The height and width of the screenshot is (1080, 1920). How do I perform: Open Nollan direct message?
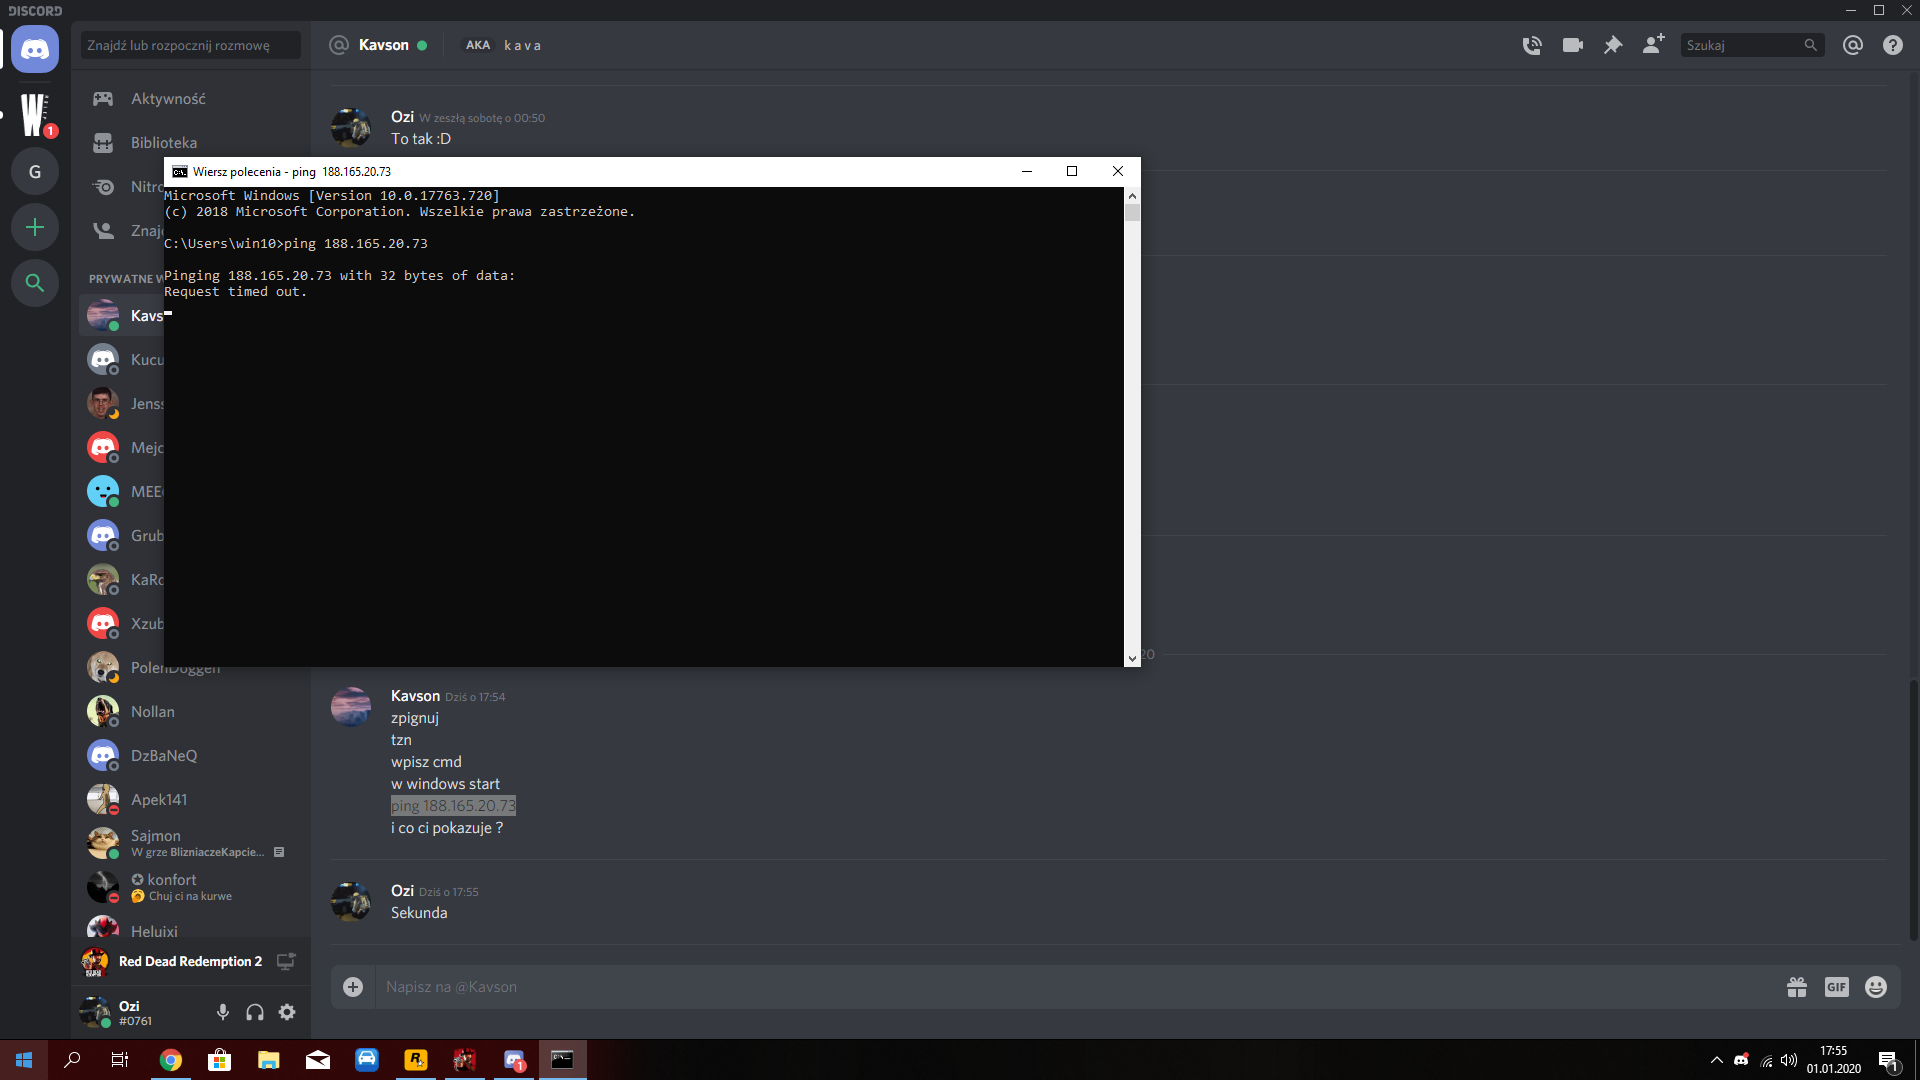point(152,712)
